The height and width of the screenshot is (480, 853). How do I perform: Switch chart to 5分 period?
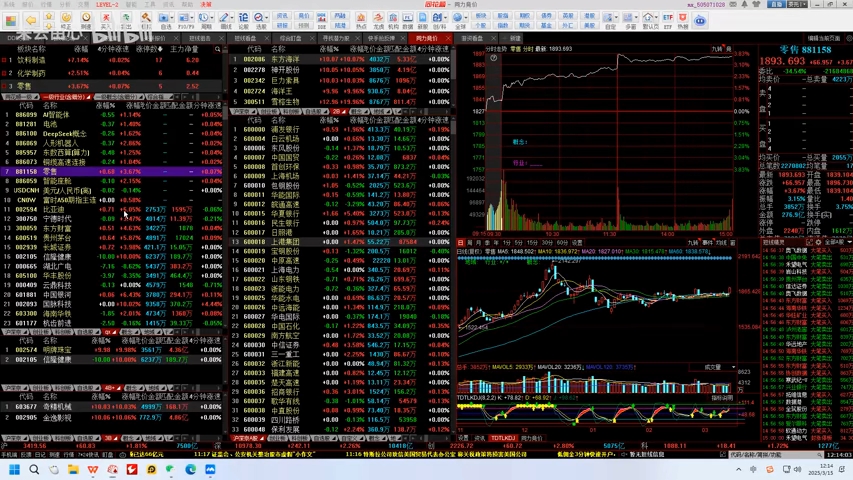click(x=518, y=242)
